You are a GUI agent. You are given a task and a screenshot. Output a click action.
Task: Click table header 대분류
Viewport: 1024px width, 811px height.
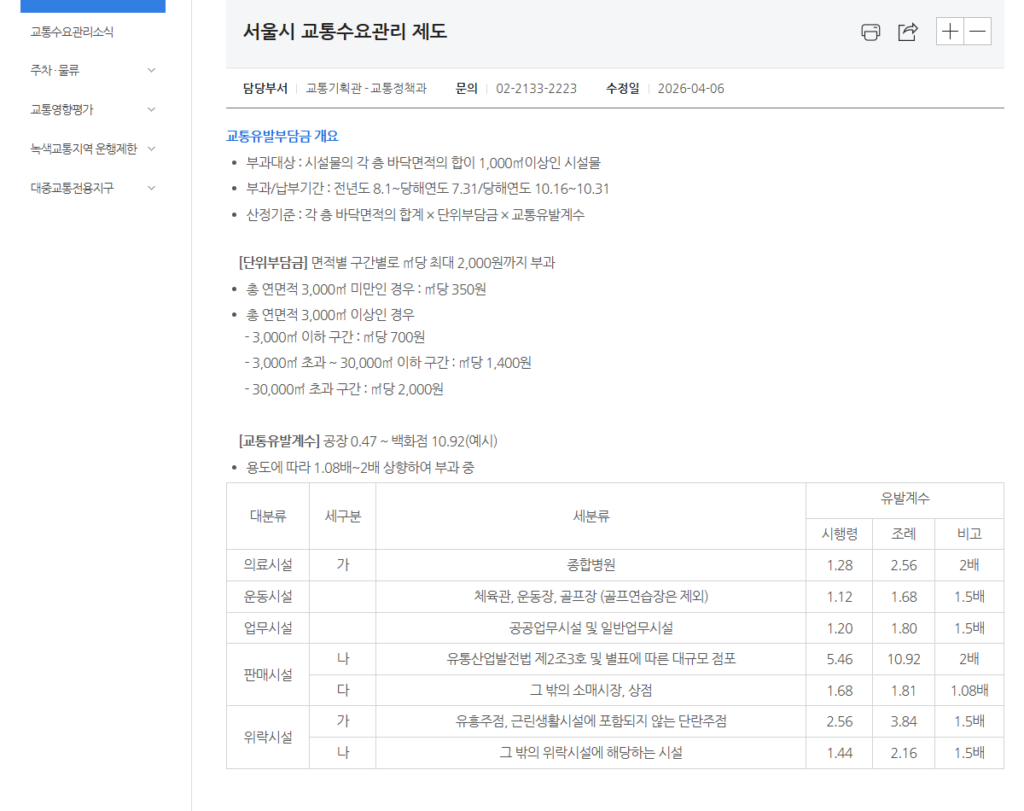268,516
